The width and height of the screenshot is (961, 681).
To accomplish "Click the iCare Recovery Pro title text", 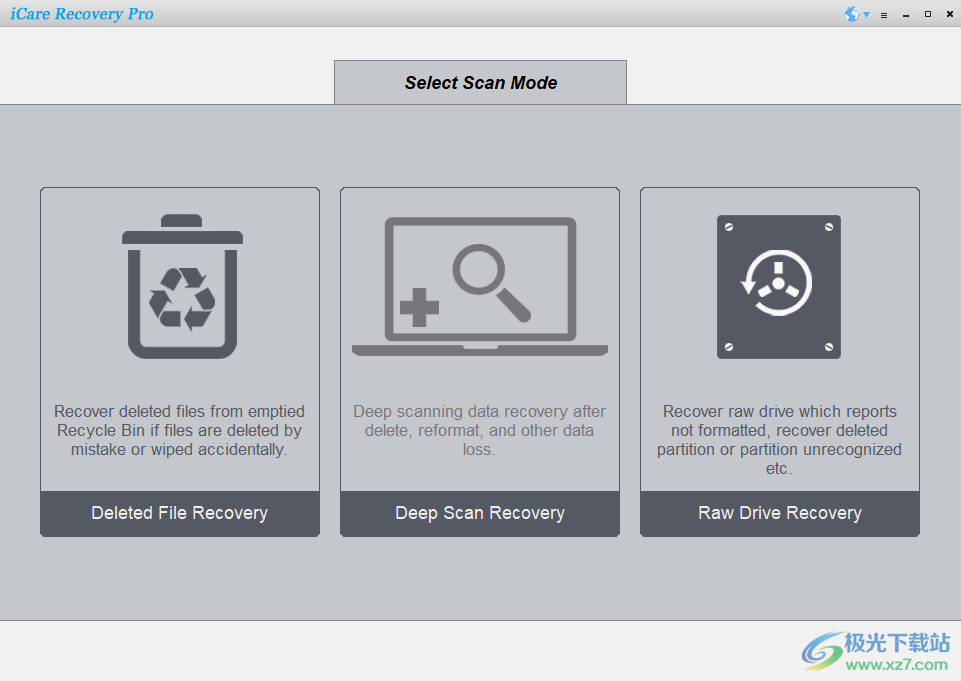I will click(x=82, y=13).
